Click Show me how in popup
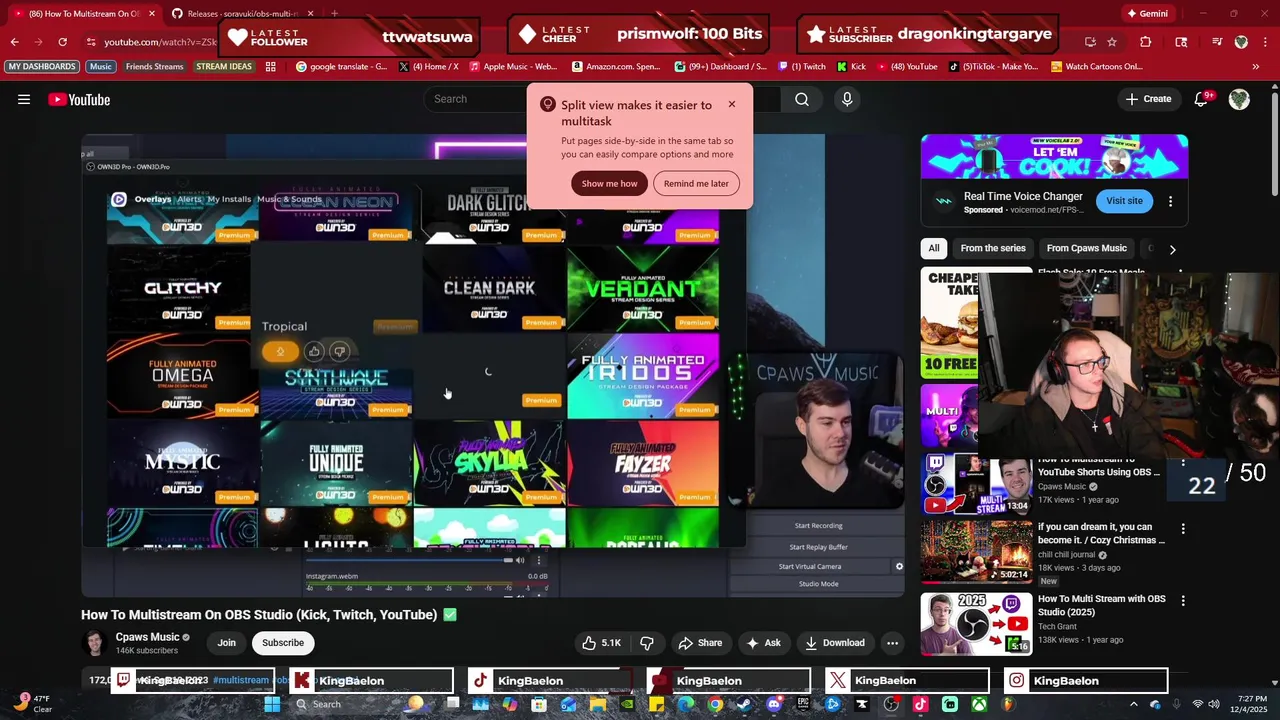This screenshot has height=720, width=1280. (x=609, y=183)
